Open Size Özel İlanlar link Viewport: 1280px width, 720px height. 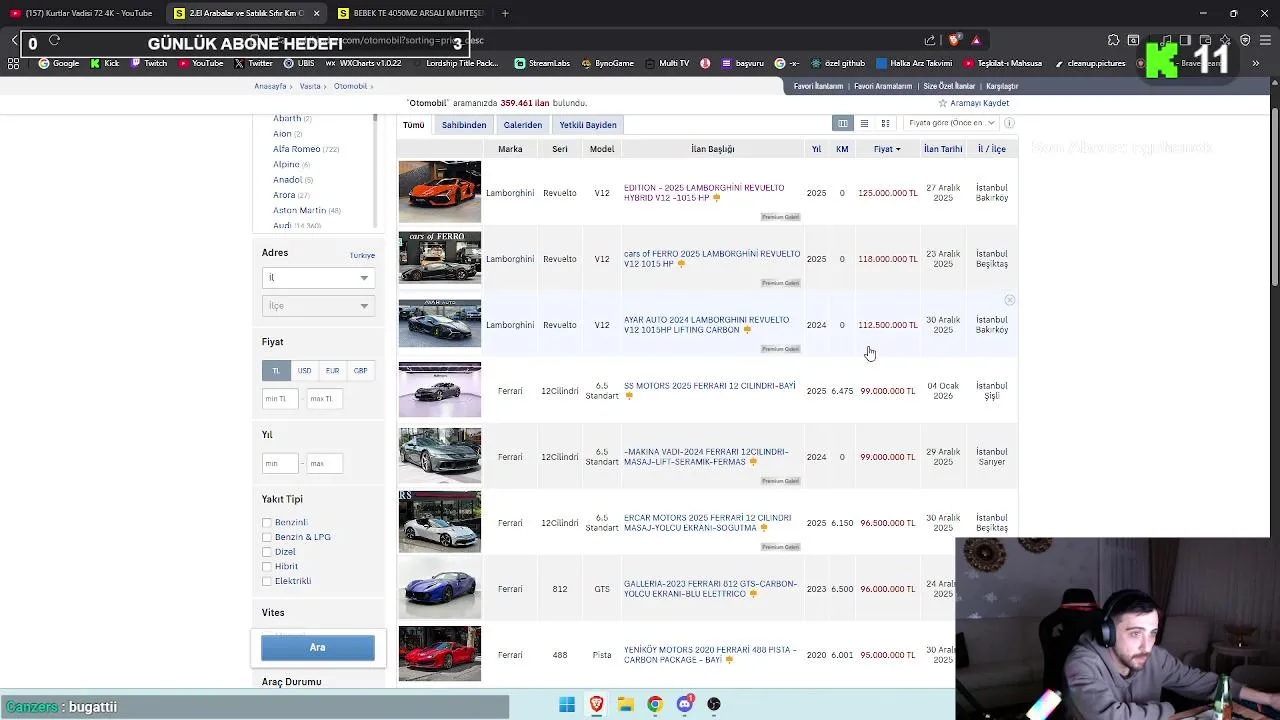[x=949, y=86]
